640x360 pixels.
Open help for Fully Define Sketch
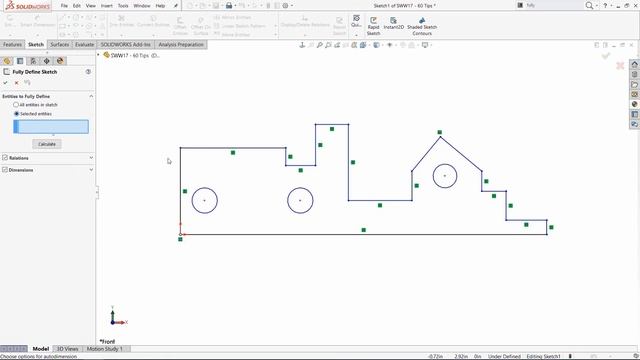[88, 72]
